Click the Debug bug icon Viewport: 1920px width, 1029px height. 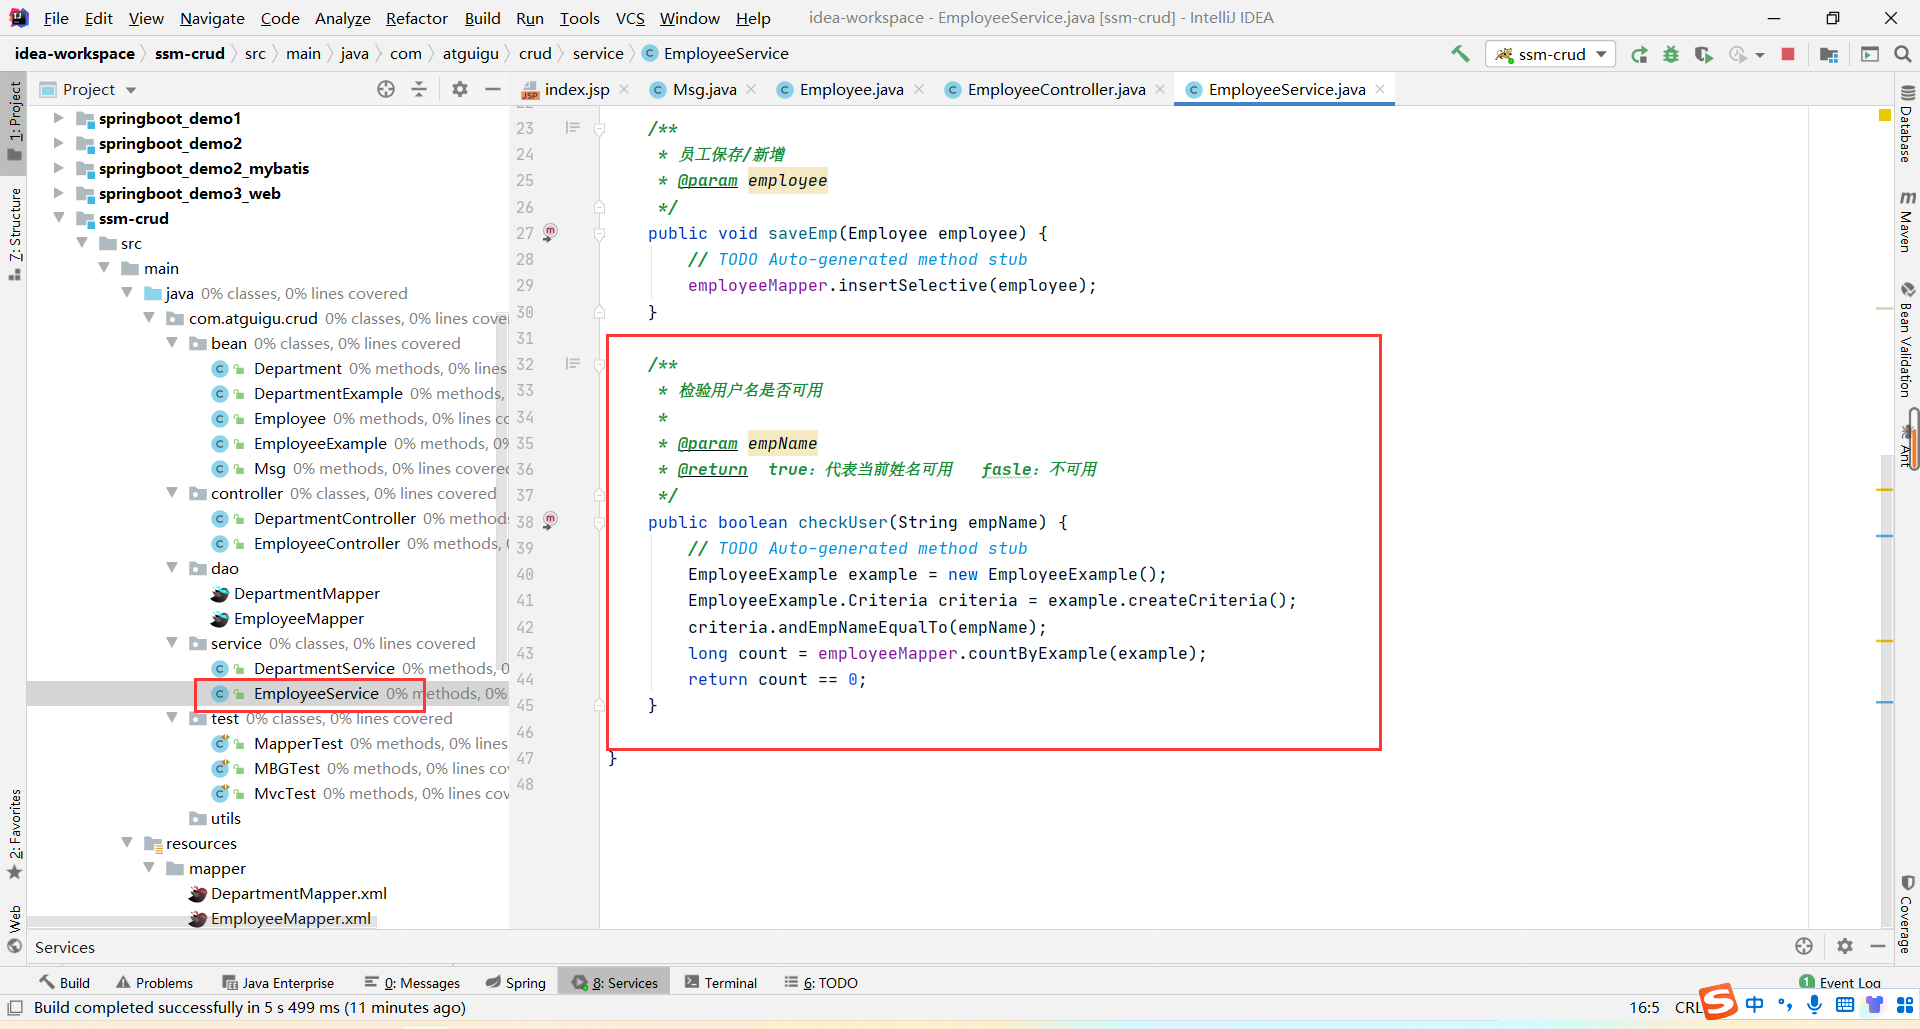tap(1671, 54)
